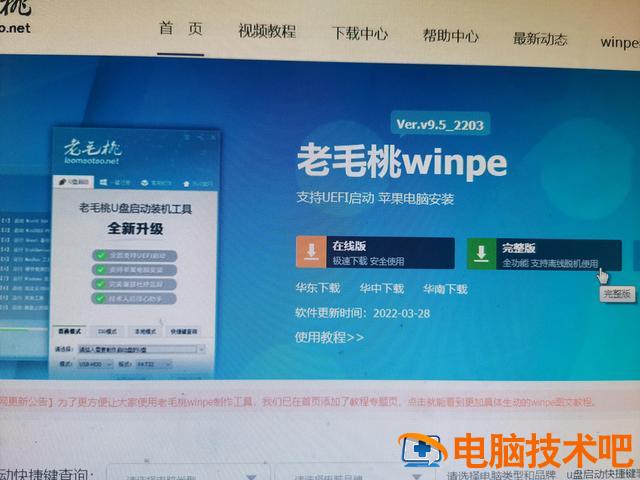Viewport: 640px width, 480px height.
Task: Choose 华东下载 mirror link
Action: point(318,288)
